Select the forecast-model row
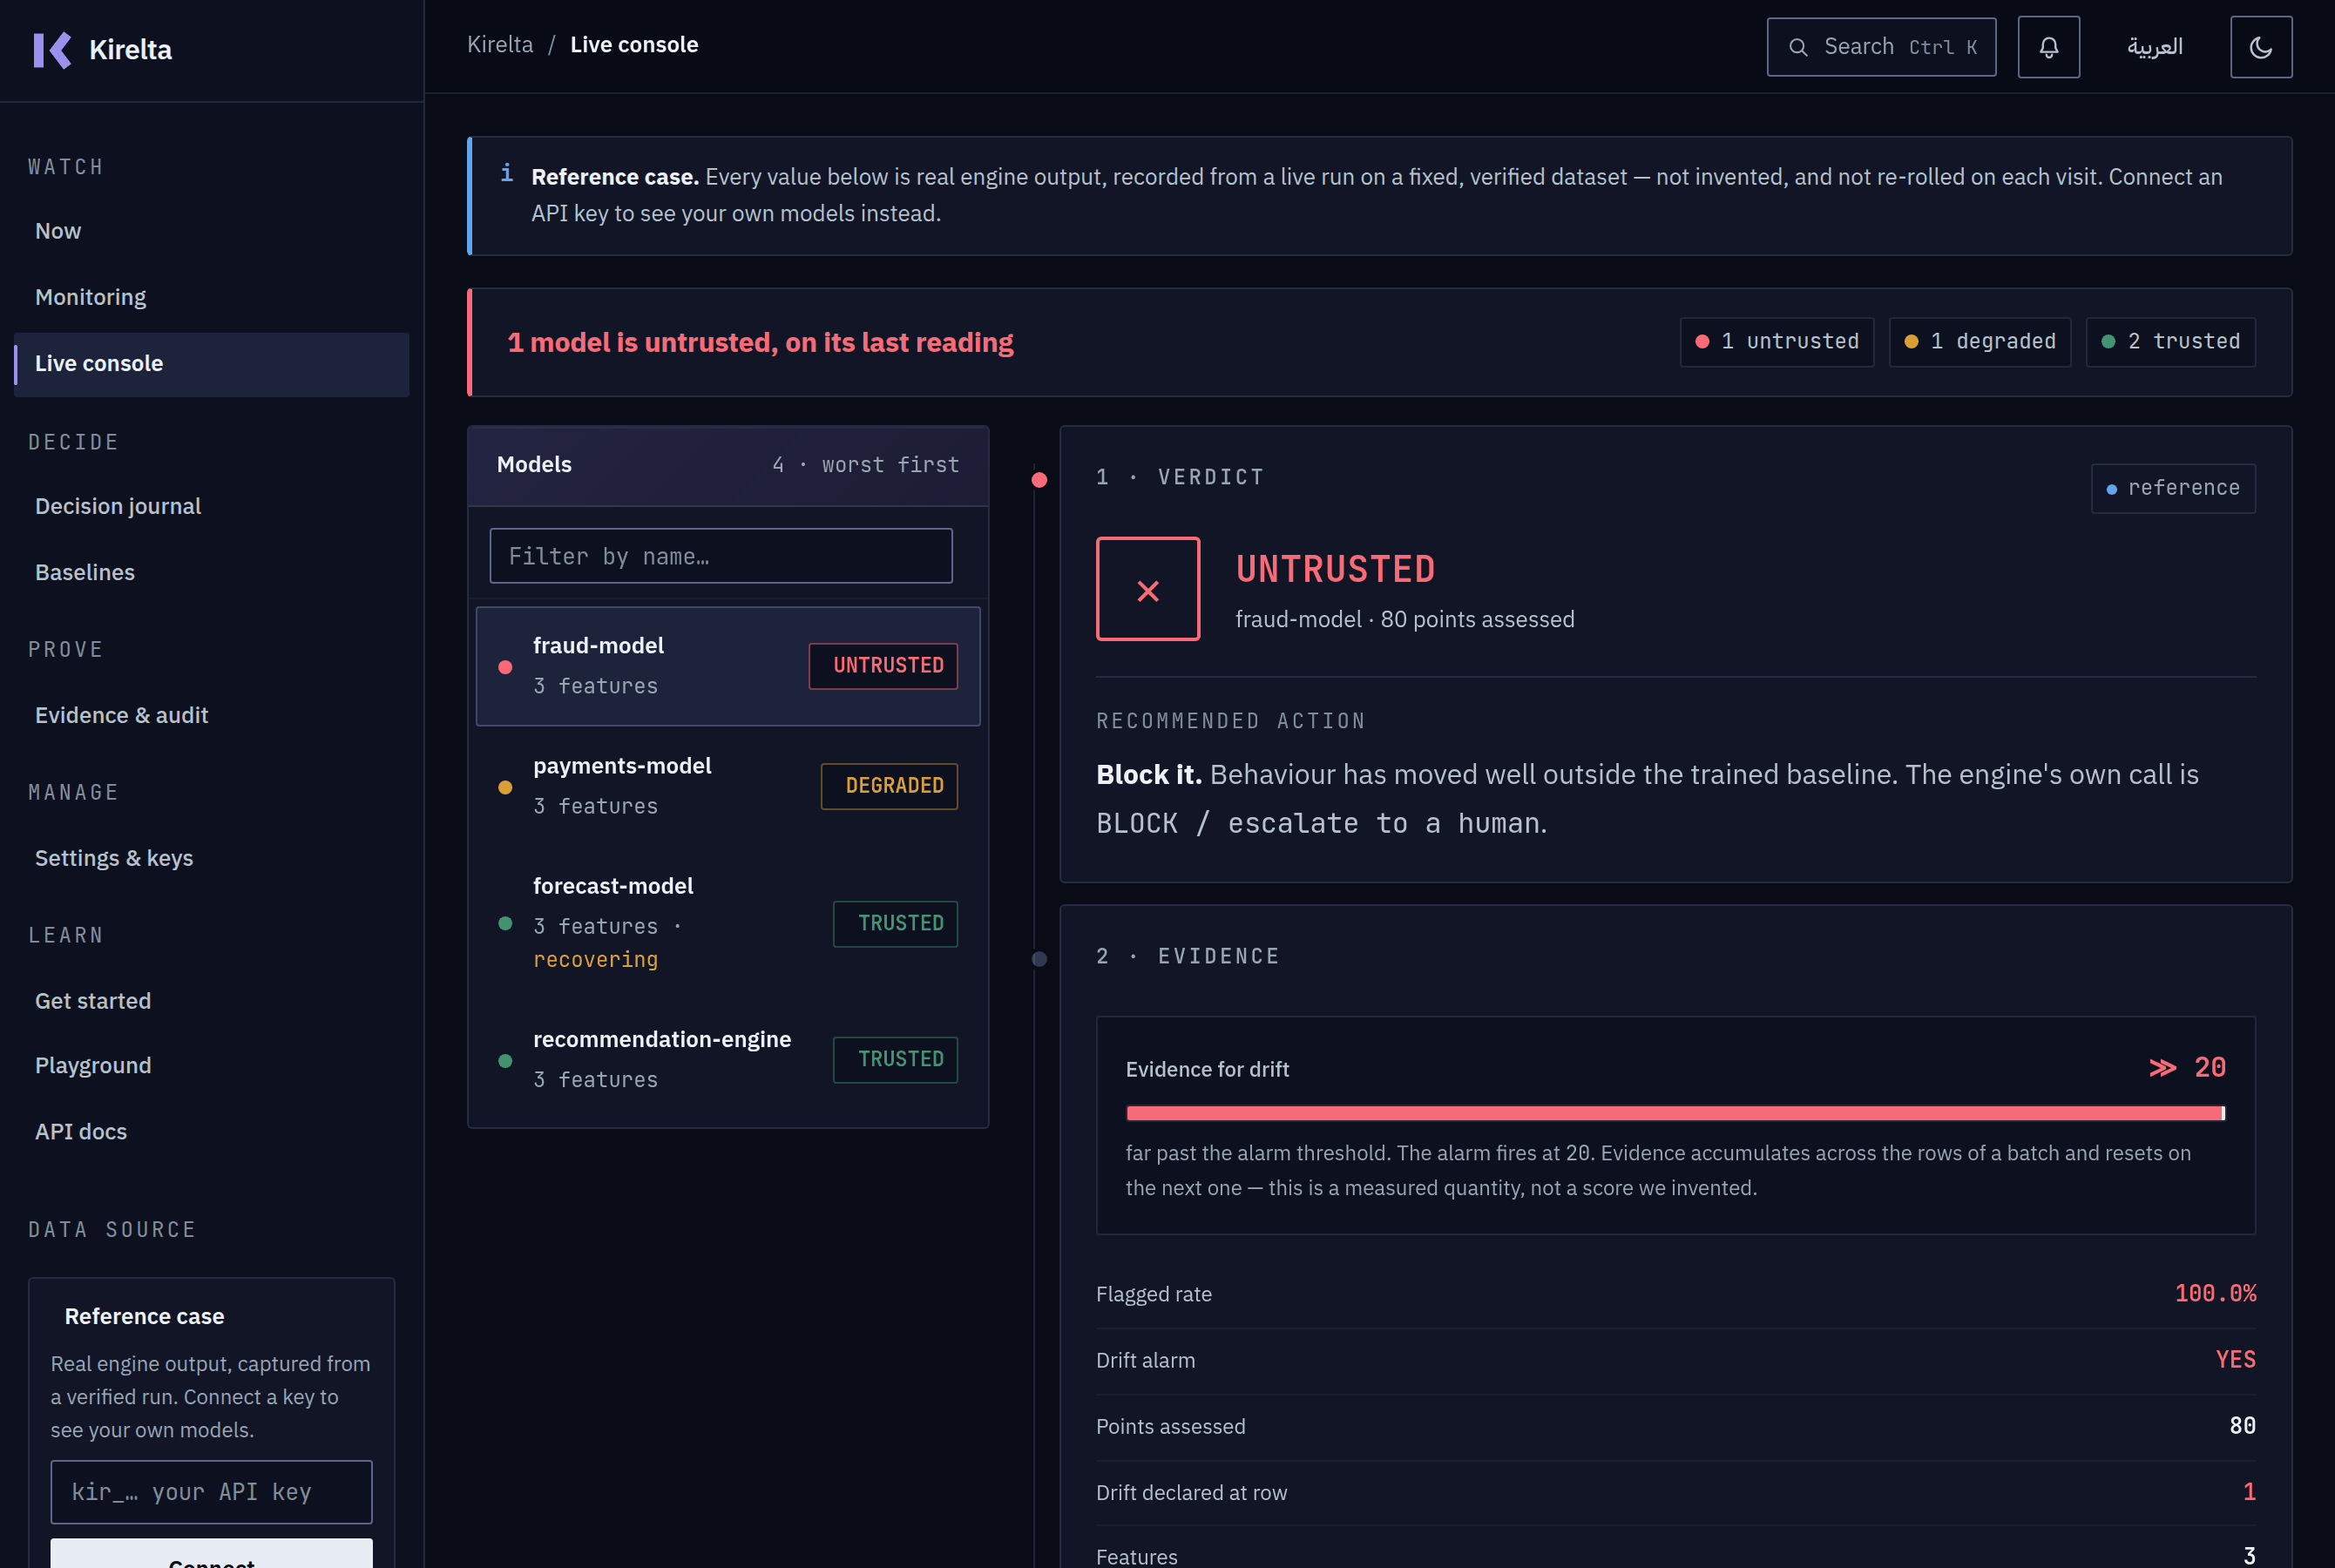Image resolution: width=2335 pixels, height=1568 pixels. pyautogui.click(x=728, y=923)
